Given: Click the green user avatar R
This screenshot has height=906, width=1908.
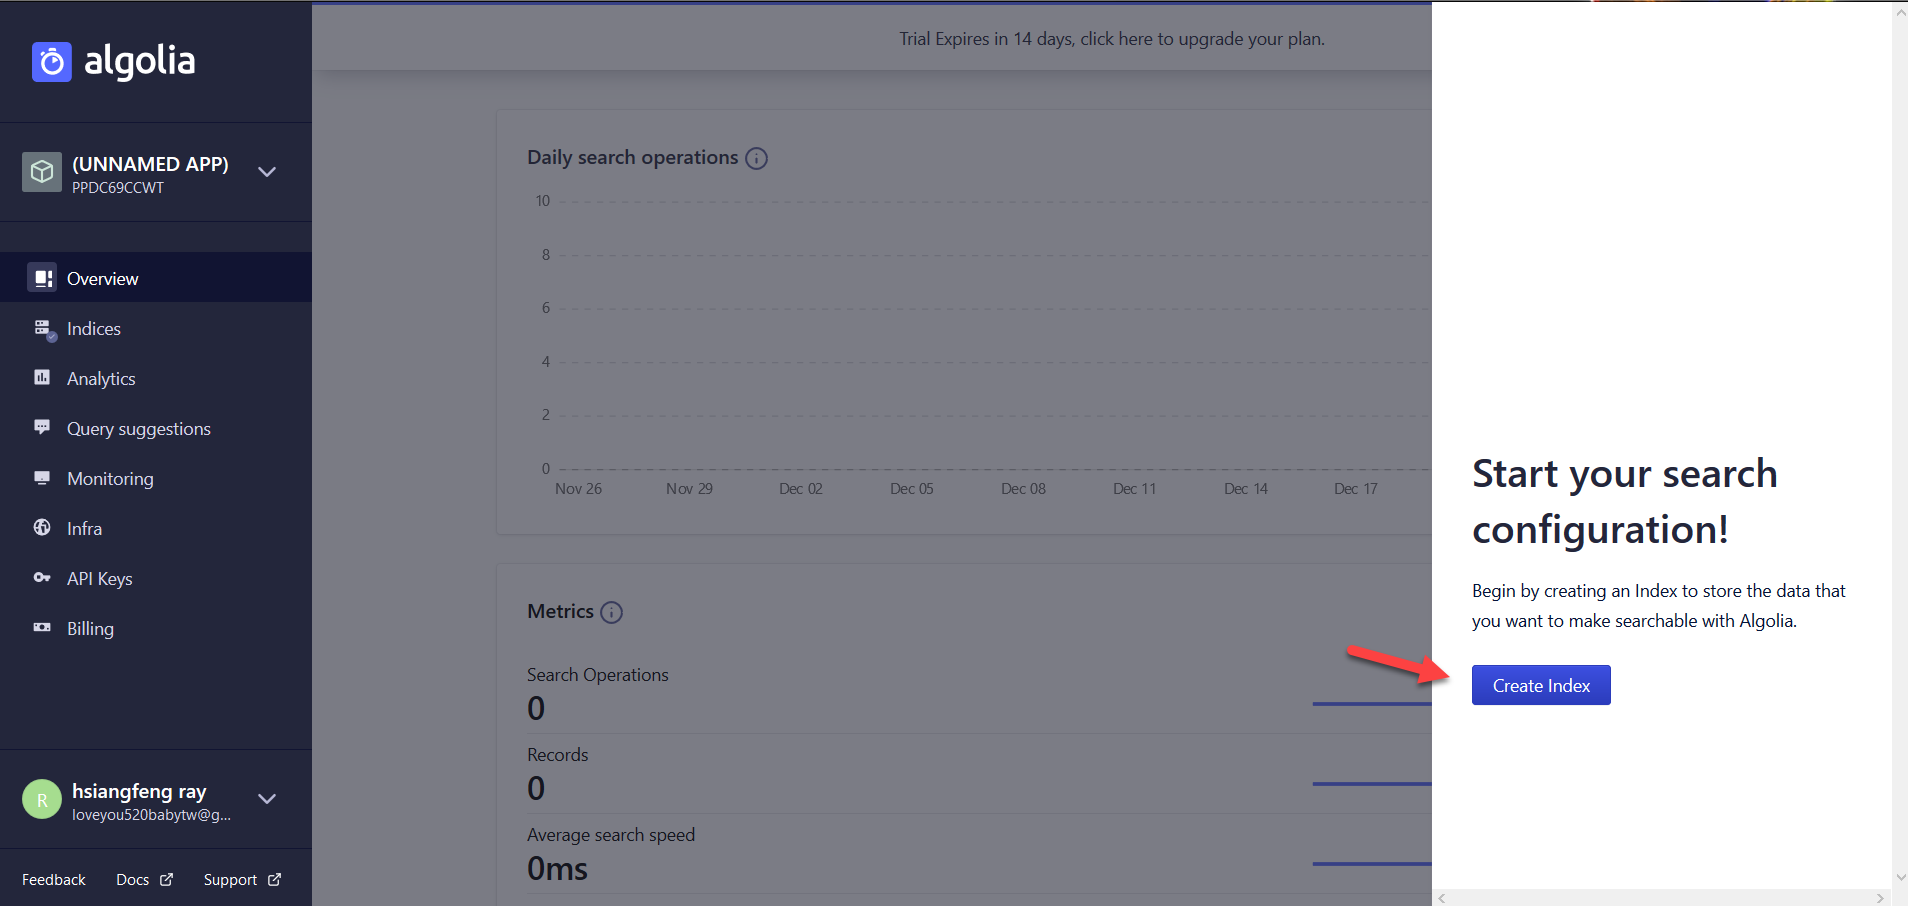Looking at the screenshot, I should point(42,799).
